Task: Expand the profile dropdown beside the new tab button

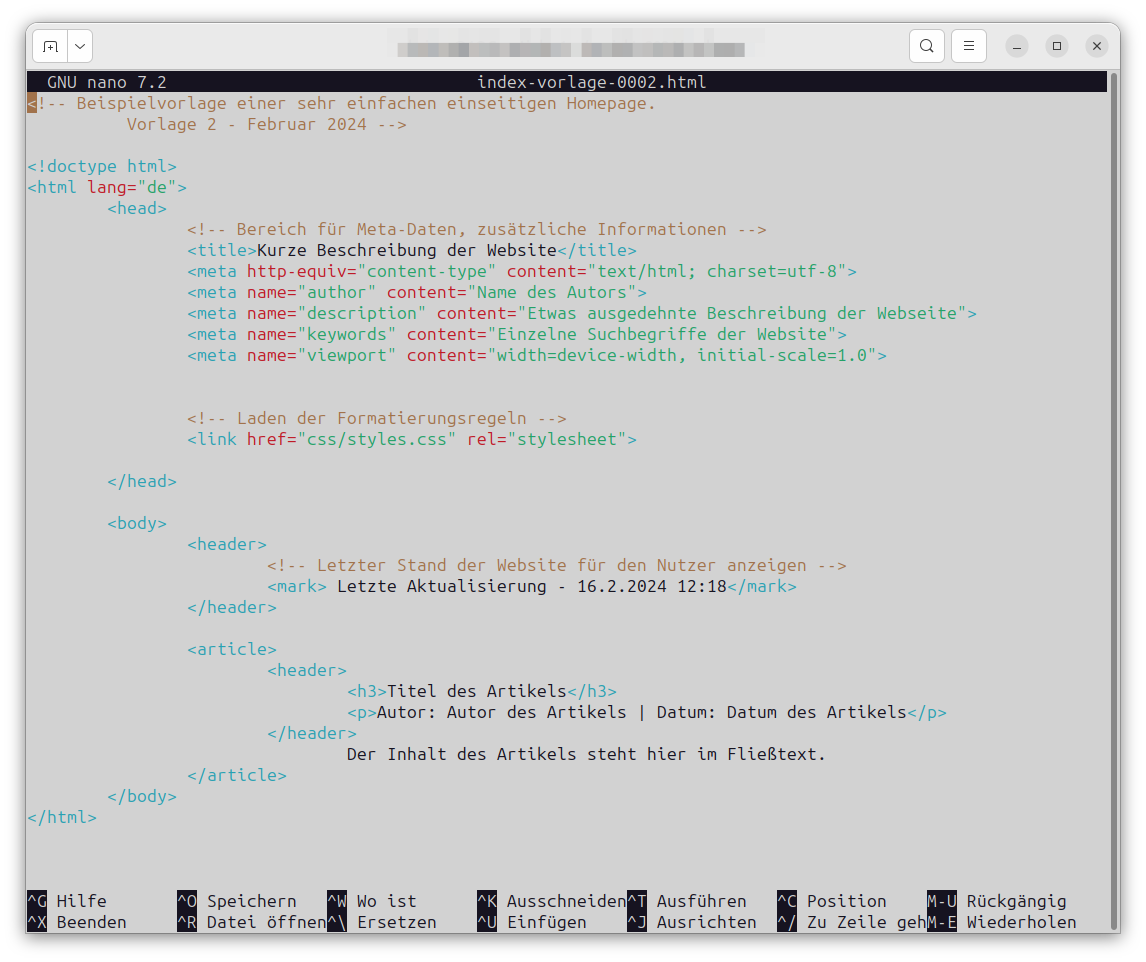Action: click(x=79, y=45)
